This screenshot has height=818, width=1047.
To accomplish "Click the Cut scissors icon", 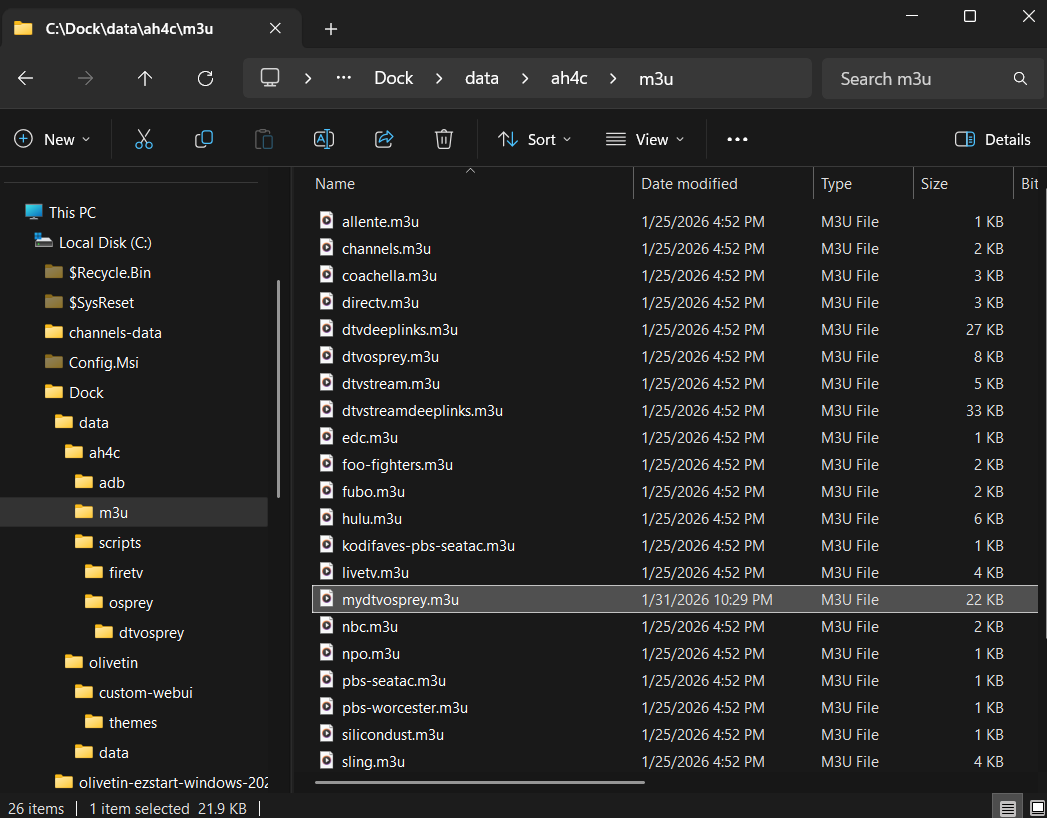I will [x=144, y=140].
